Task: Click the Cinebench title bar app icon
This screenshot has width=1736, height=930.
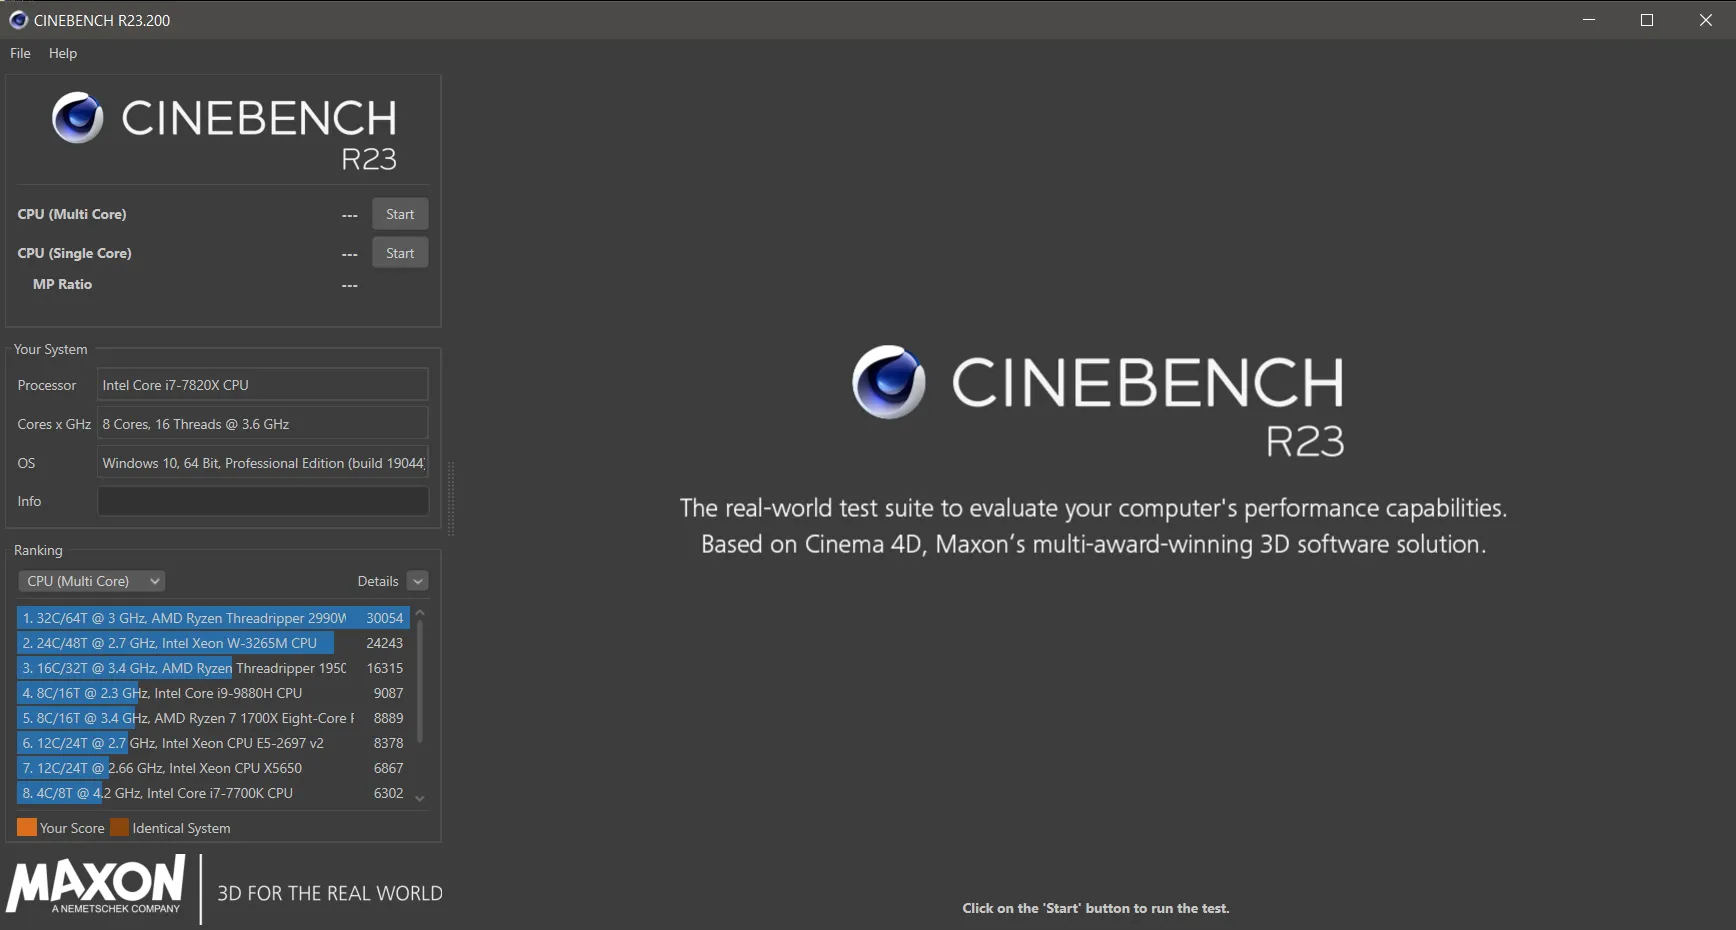Action: pyautogui.click(x=18, y=20)
